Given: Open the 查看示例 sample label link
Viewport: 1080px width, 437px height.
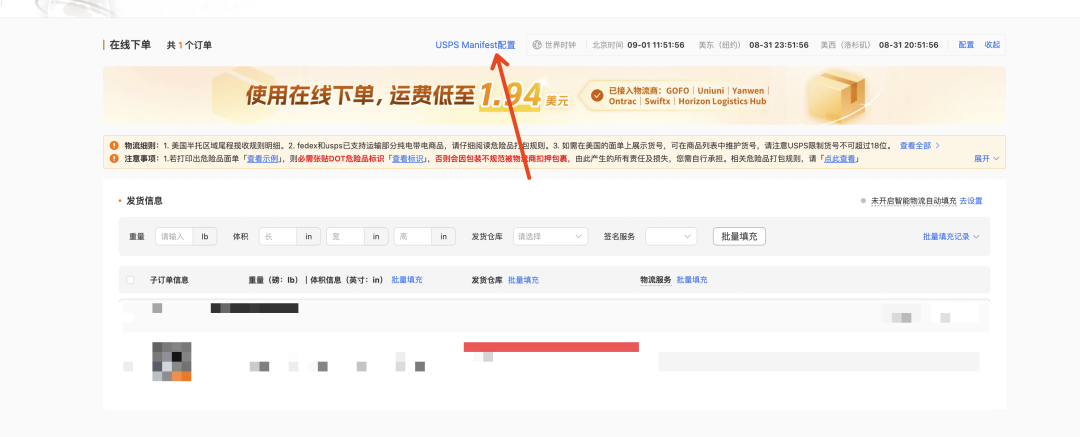Looking at the screenshot, I should pyautogui.click(x=263, y=159).
